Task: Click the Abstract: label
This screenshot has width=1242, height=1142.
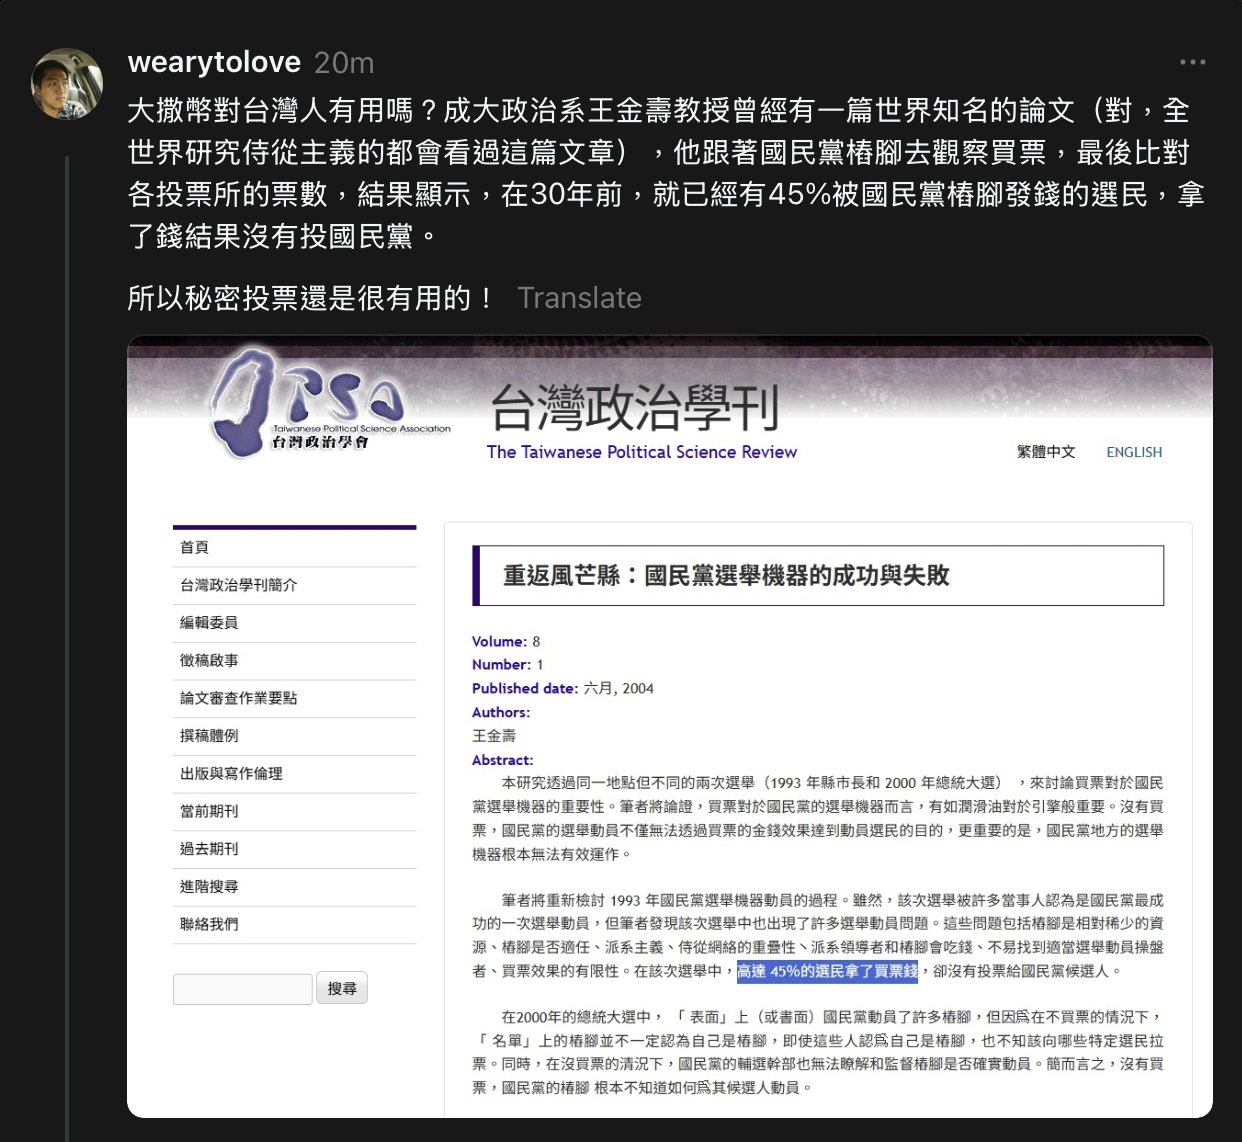Action: (x=503, y=760)
